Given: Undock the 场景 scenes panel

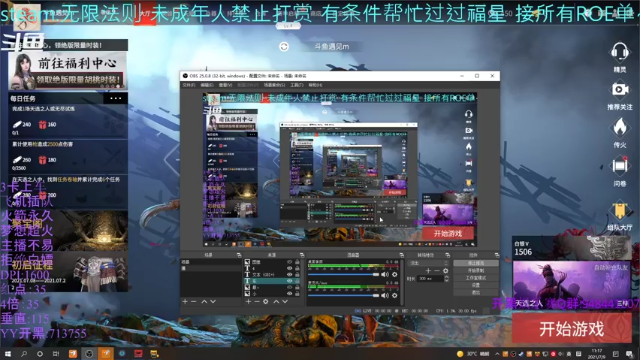Looking at the screenshot, I should click(239, 255).
